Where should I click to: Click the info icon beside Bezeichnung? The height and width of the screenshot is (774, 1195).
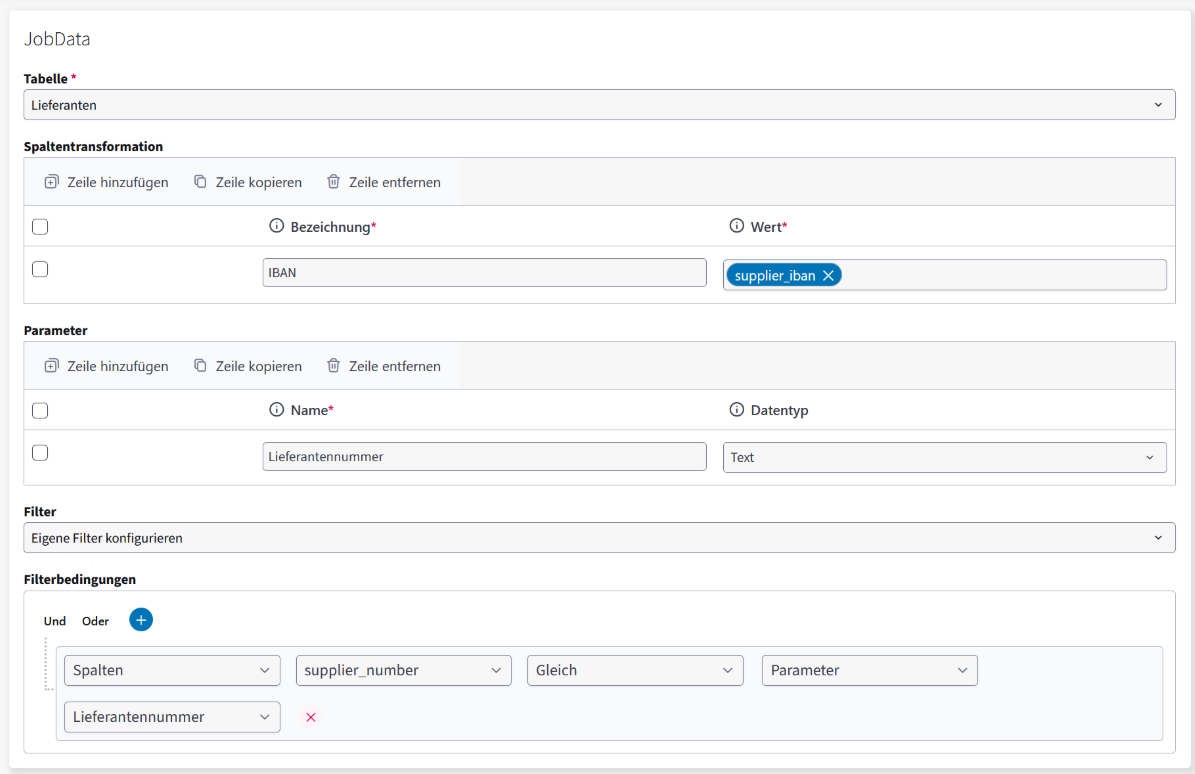click(x=277, y=226)
